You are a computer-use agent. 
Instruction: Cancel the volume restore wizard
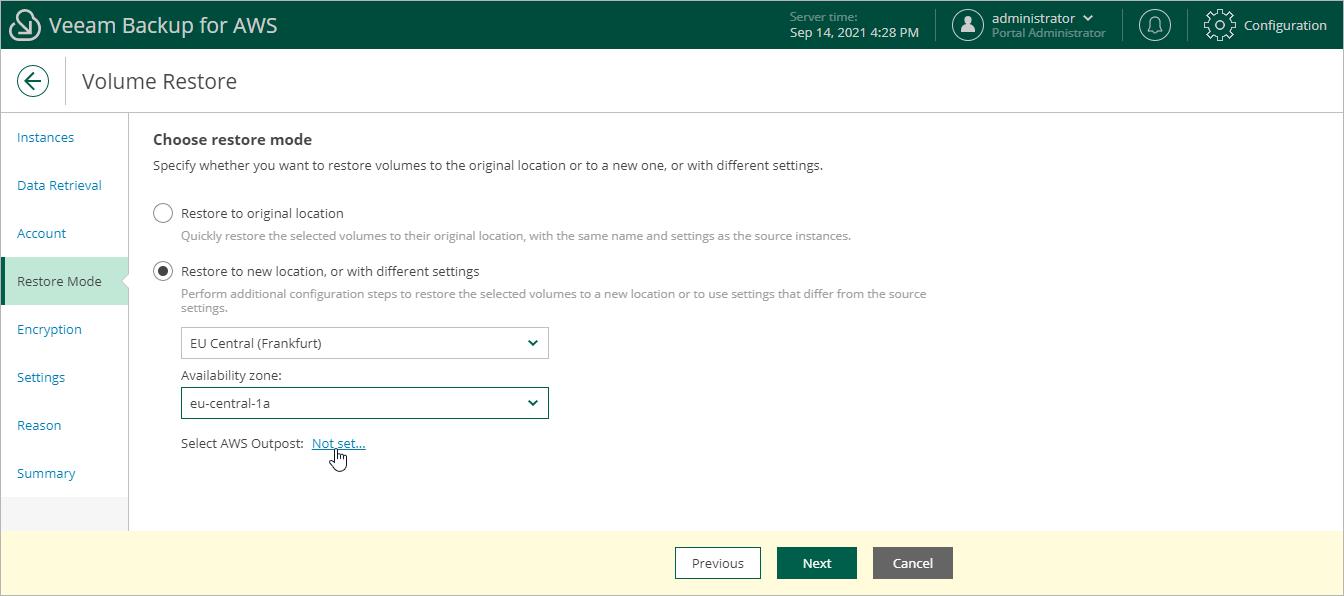coord(912,563)
